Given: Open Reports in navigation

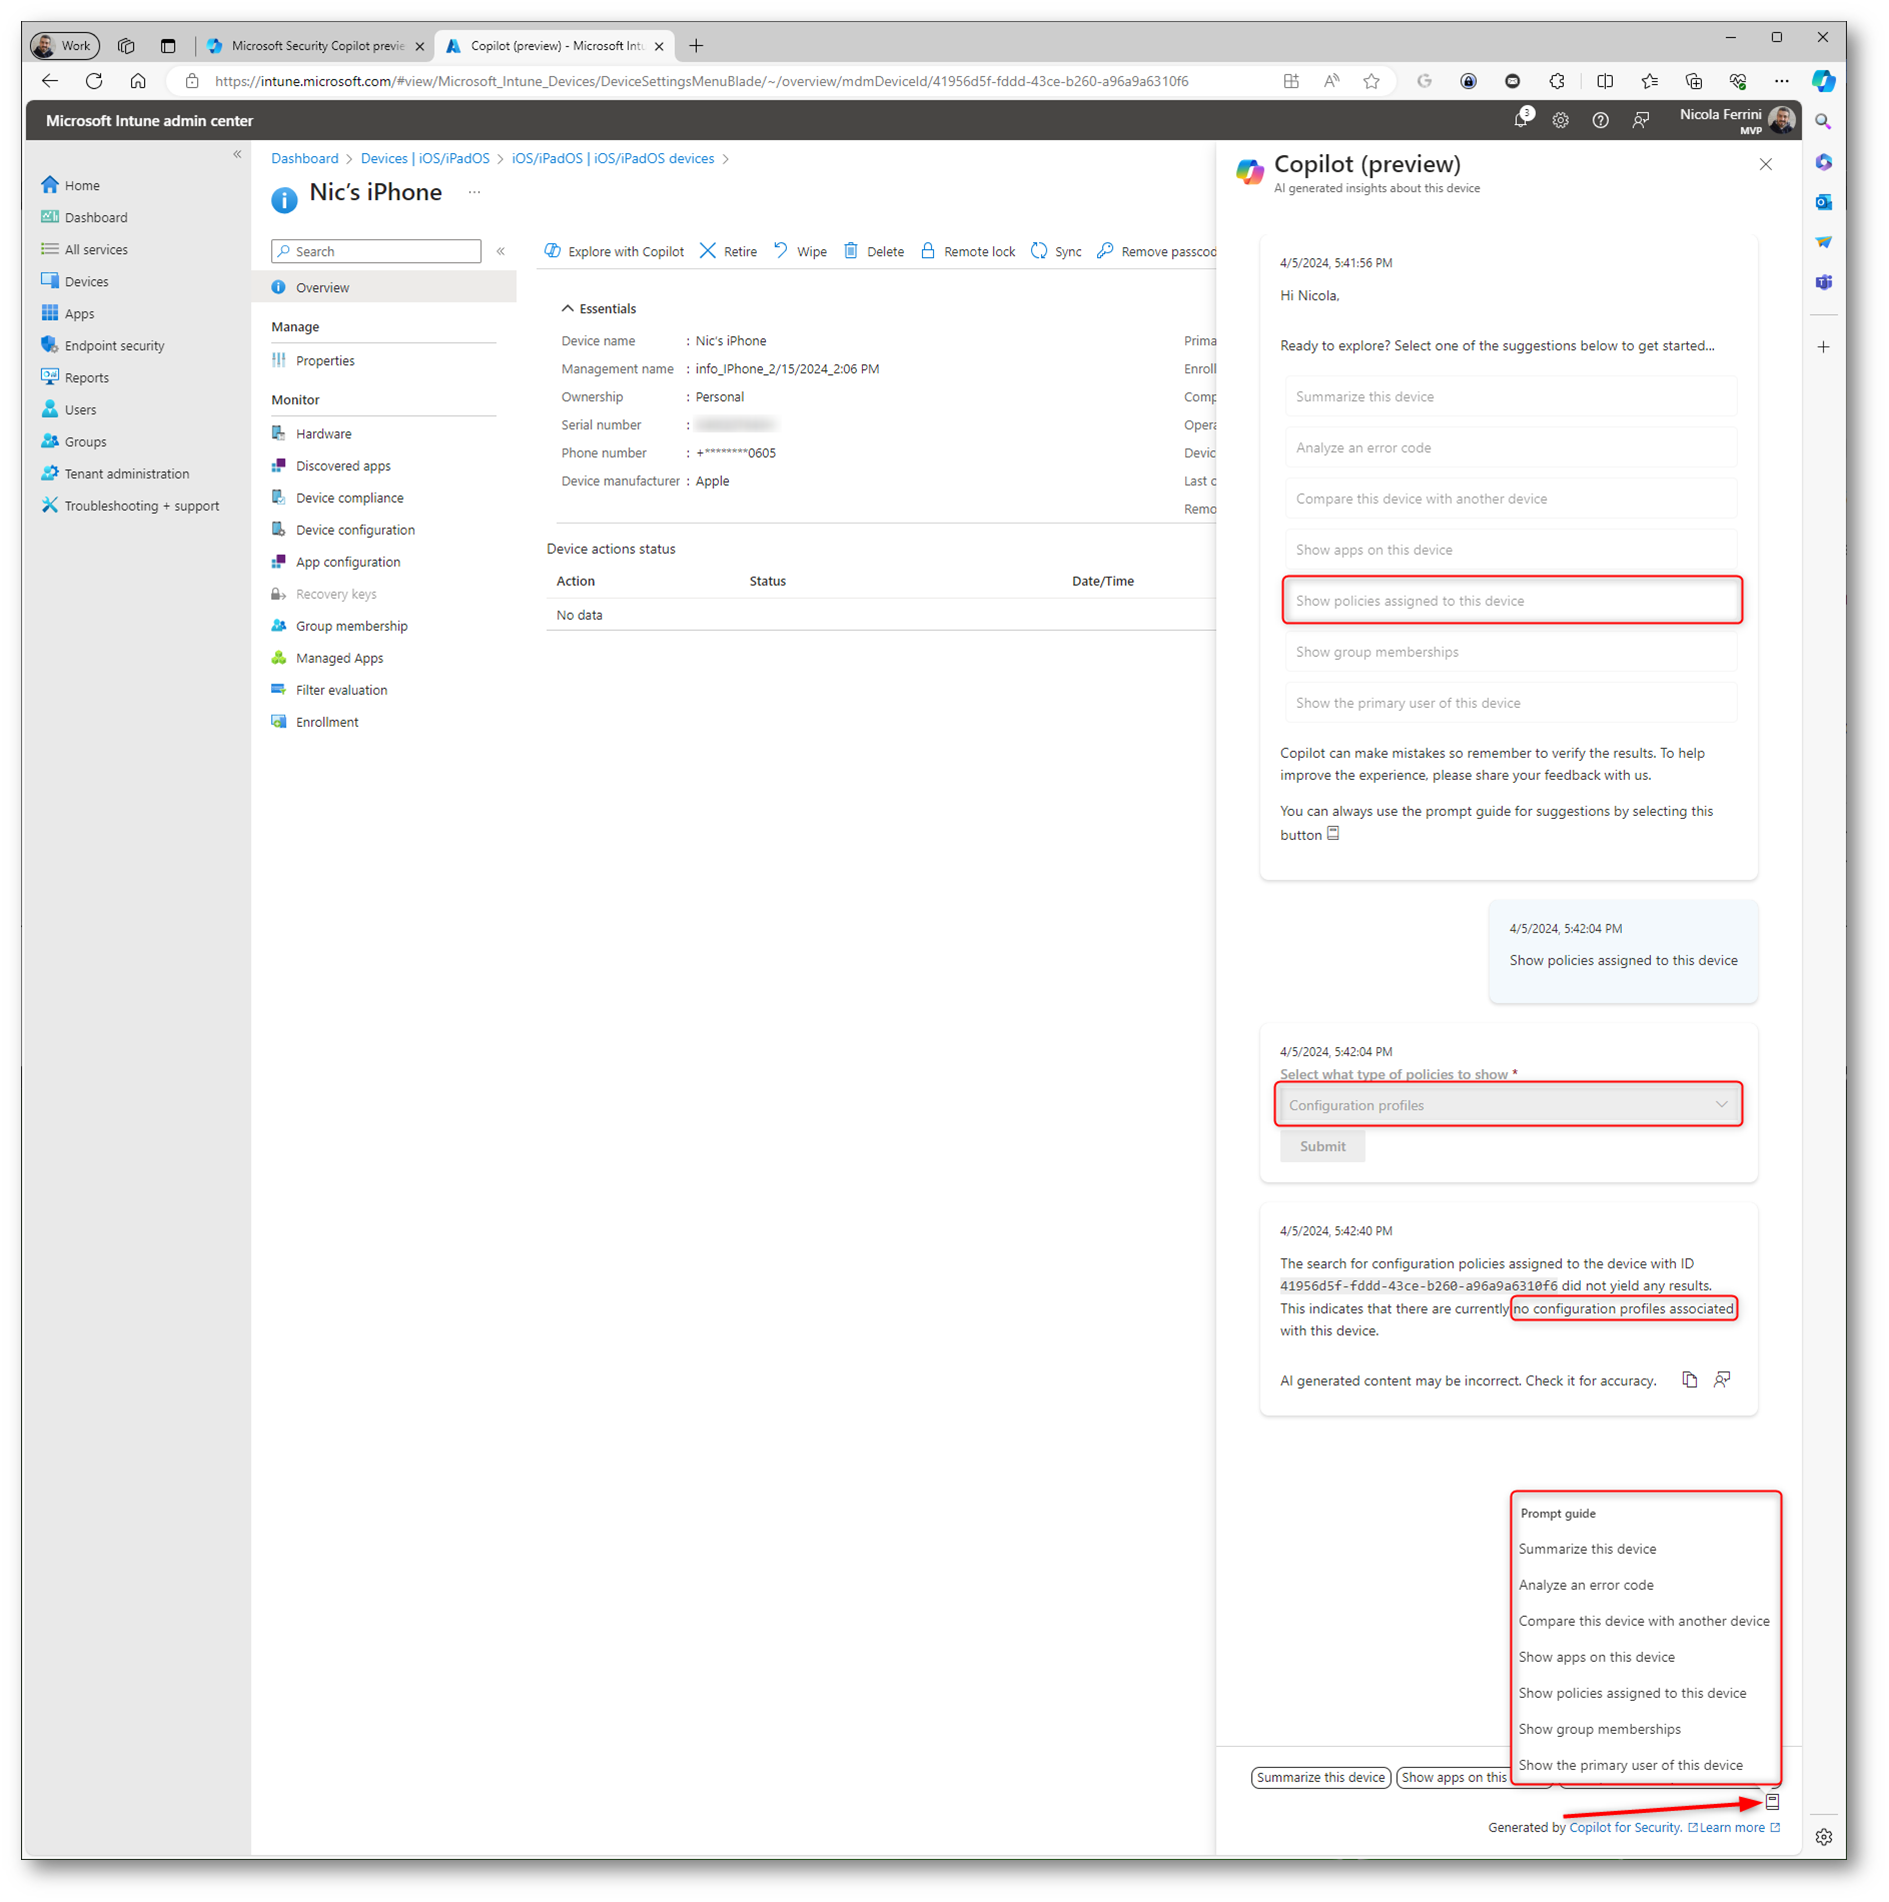Looking at the screenshot, I should point(74,377).
